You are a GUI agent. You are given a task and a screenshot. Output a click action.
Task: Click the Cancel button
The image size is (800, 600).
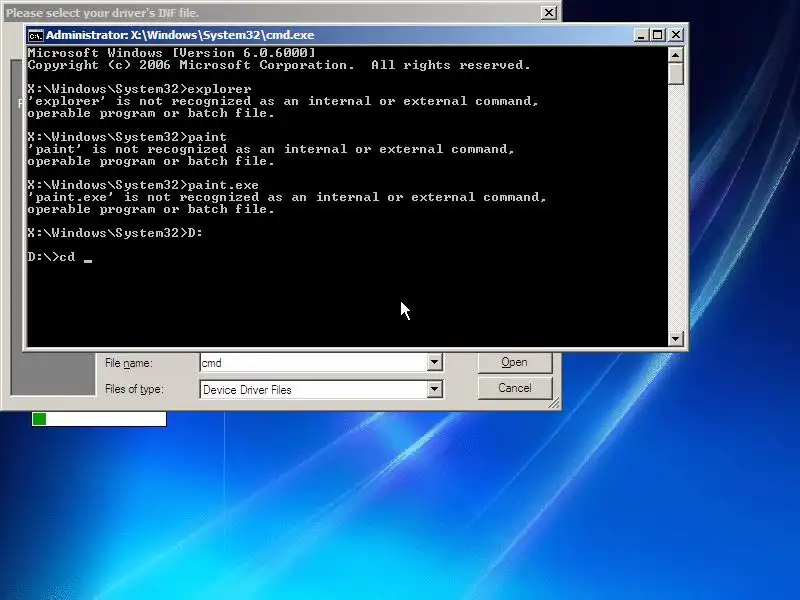[x=515, y=388]
